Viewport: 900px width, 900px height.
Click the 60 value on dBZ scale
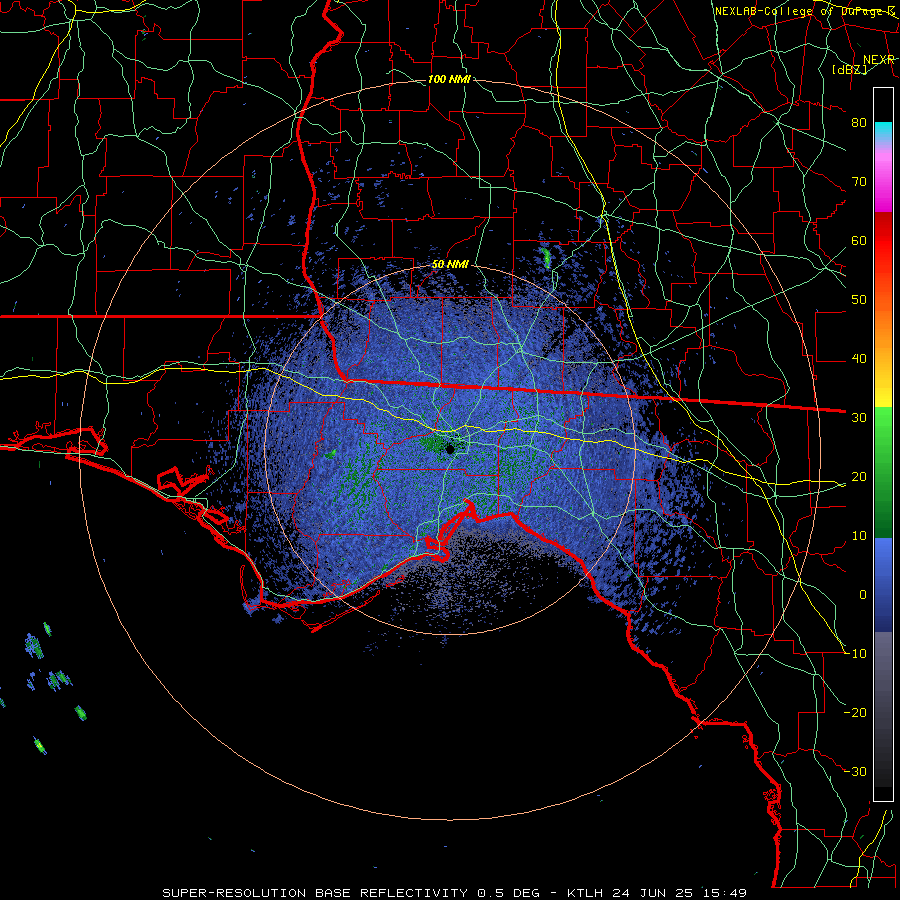859,241
